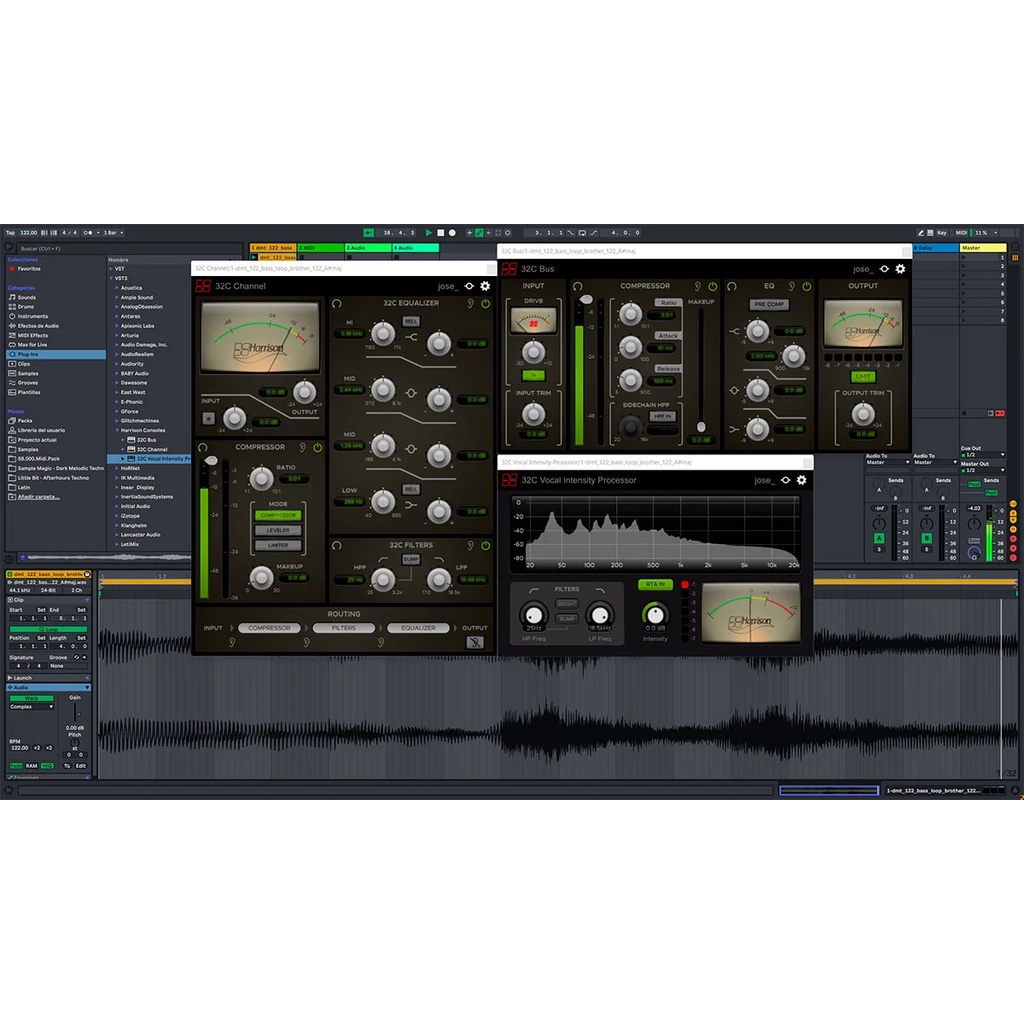Open the Master Out 1/2 dropdown
The image size is (1024, 1024).
pos(983,470)
